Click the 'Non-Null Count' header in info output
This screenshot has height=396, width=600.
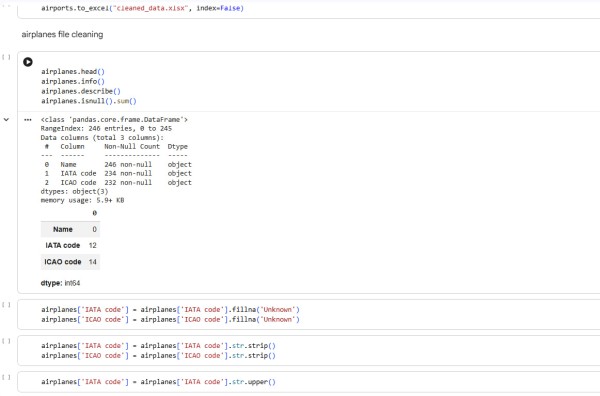point(132,147)
